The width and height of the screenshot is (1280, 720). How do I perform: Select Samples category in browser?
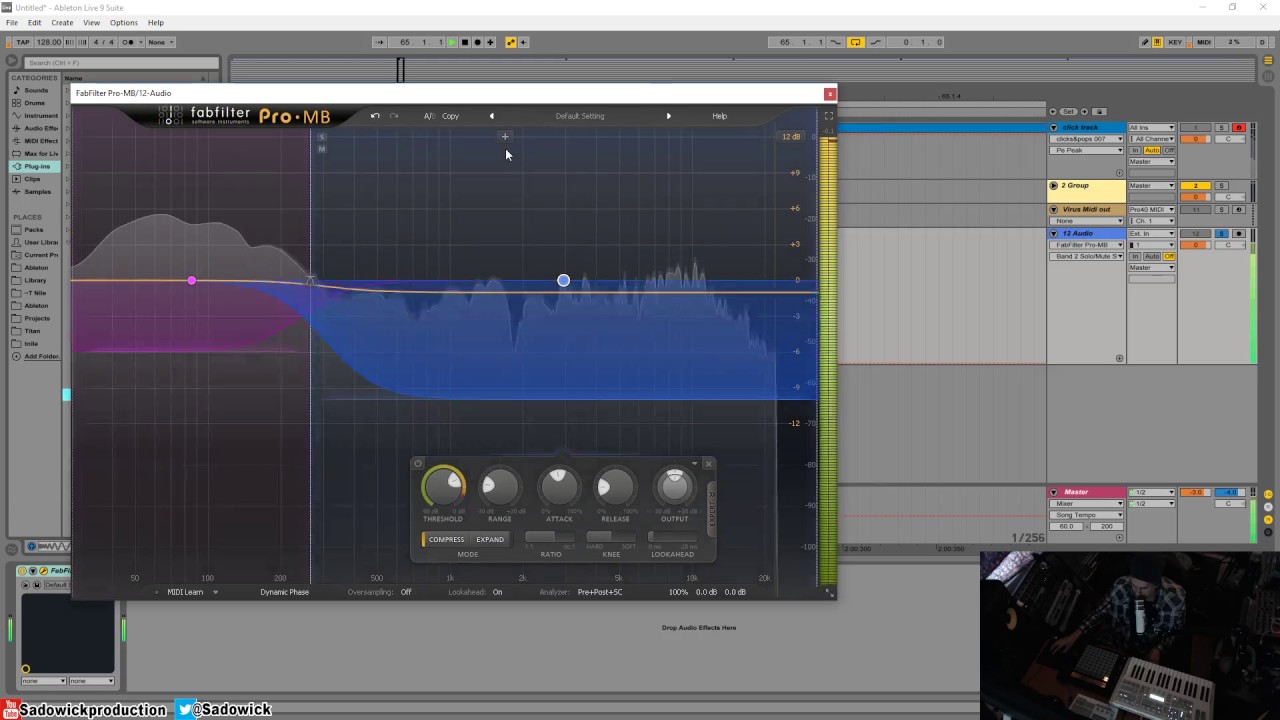tap(38, 191)
